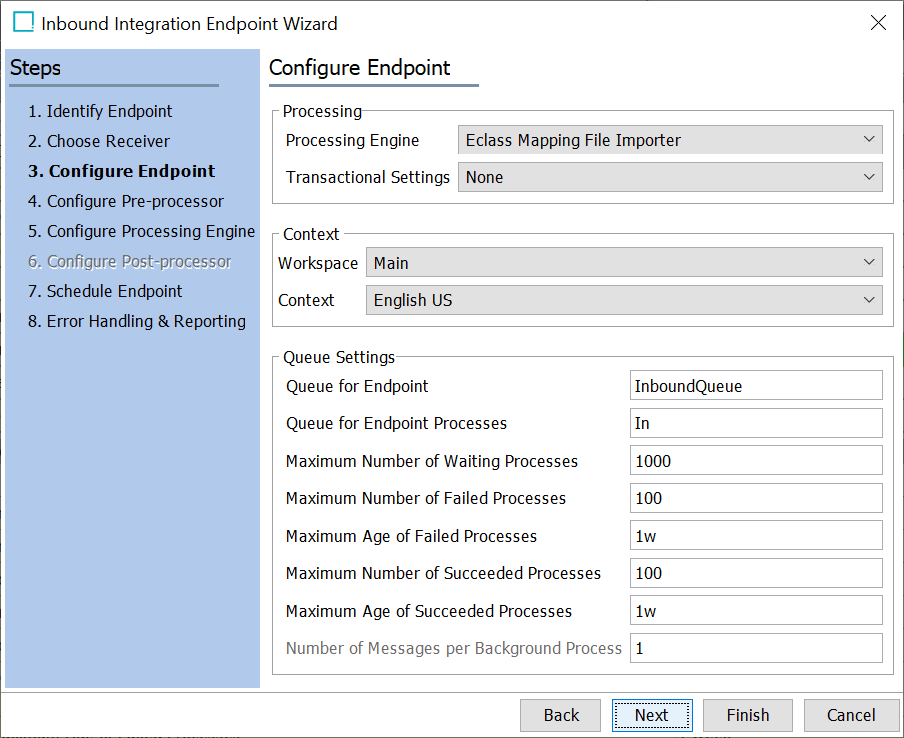Click the Finish button

tap(748, 715)
